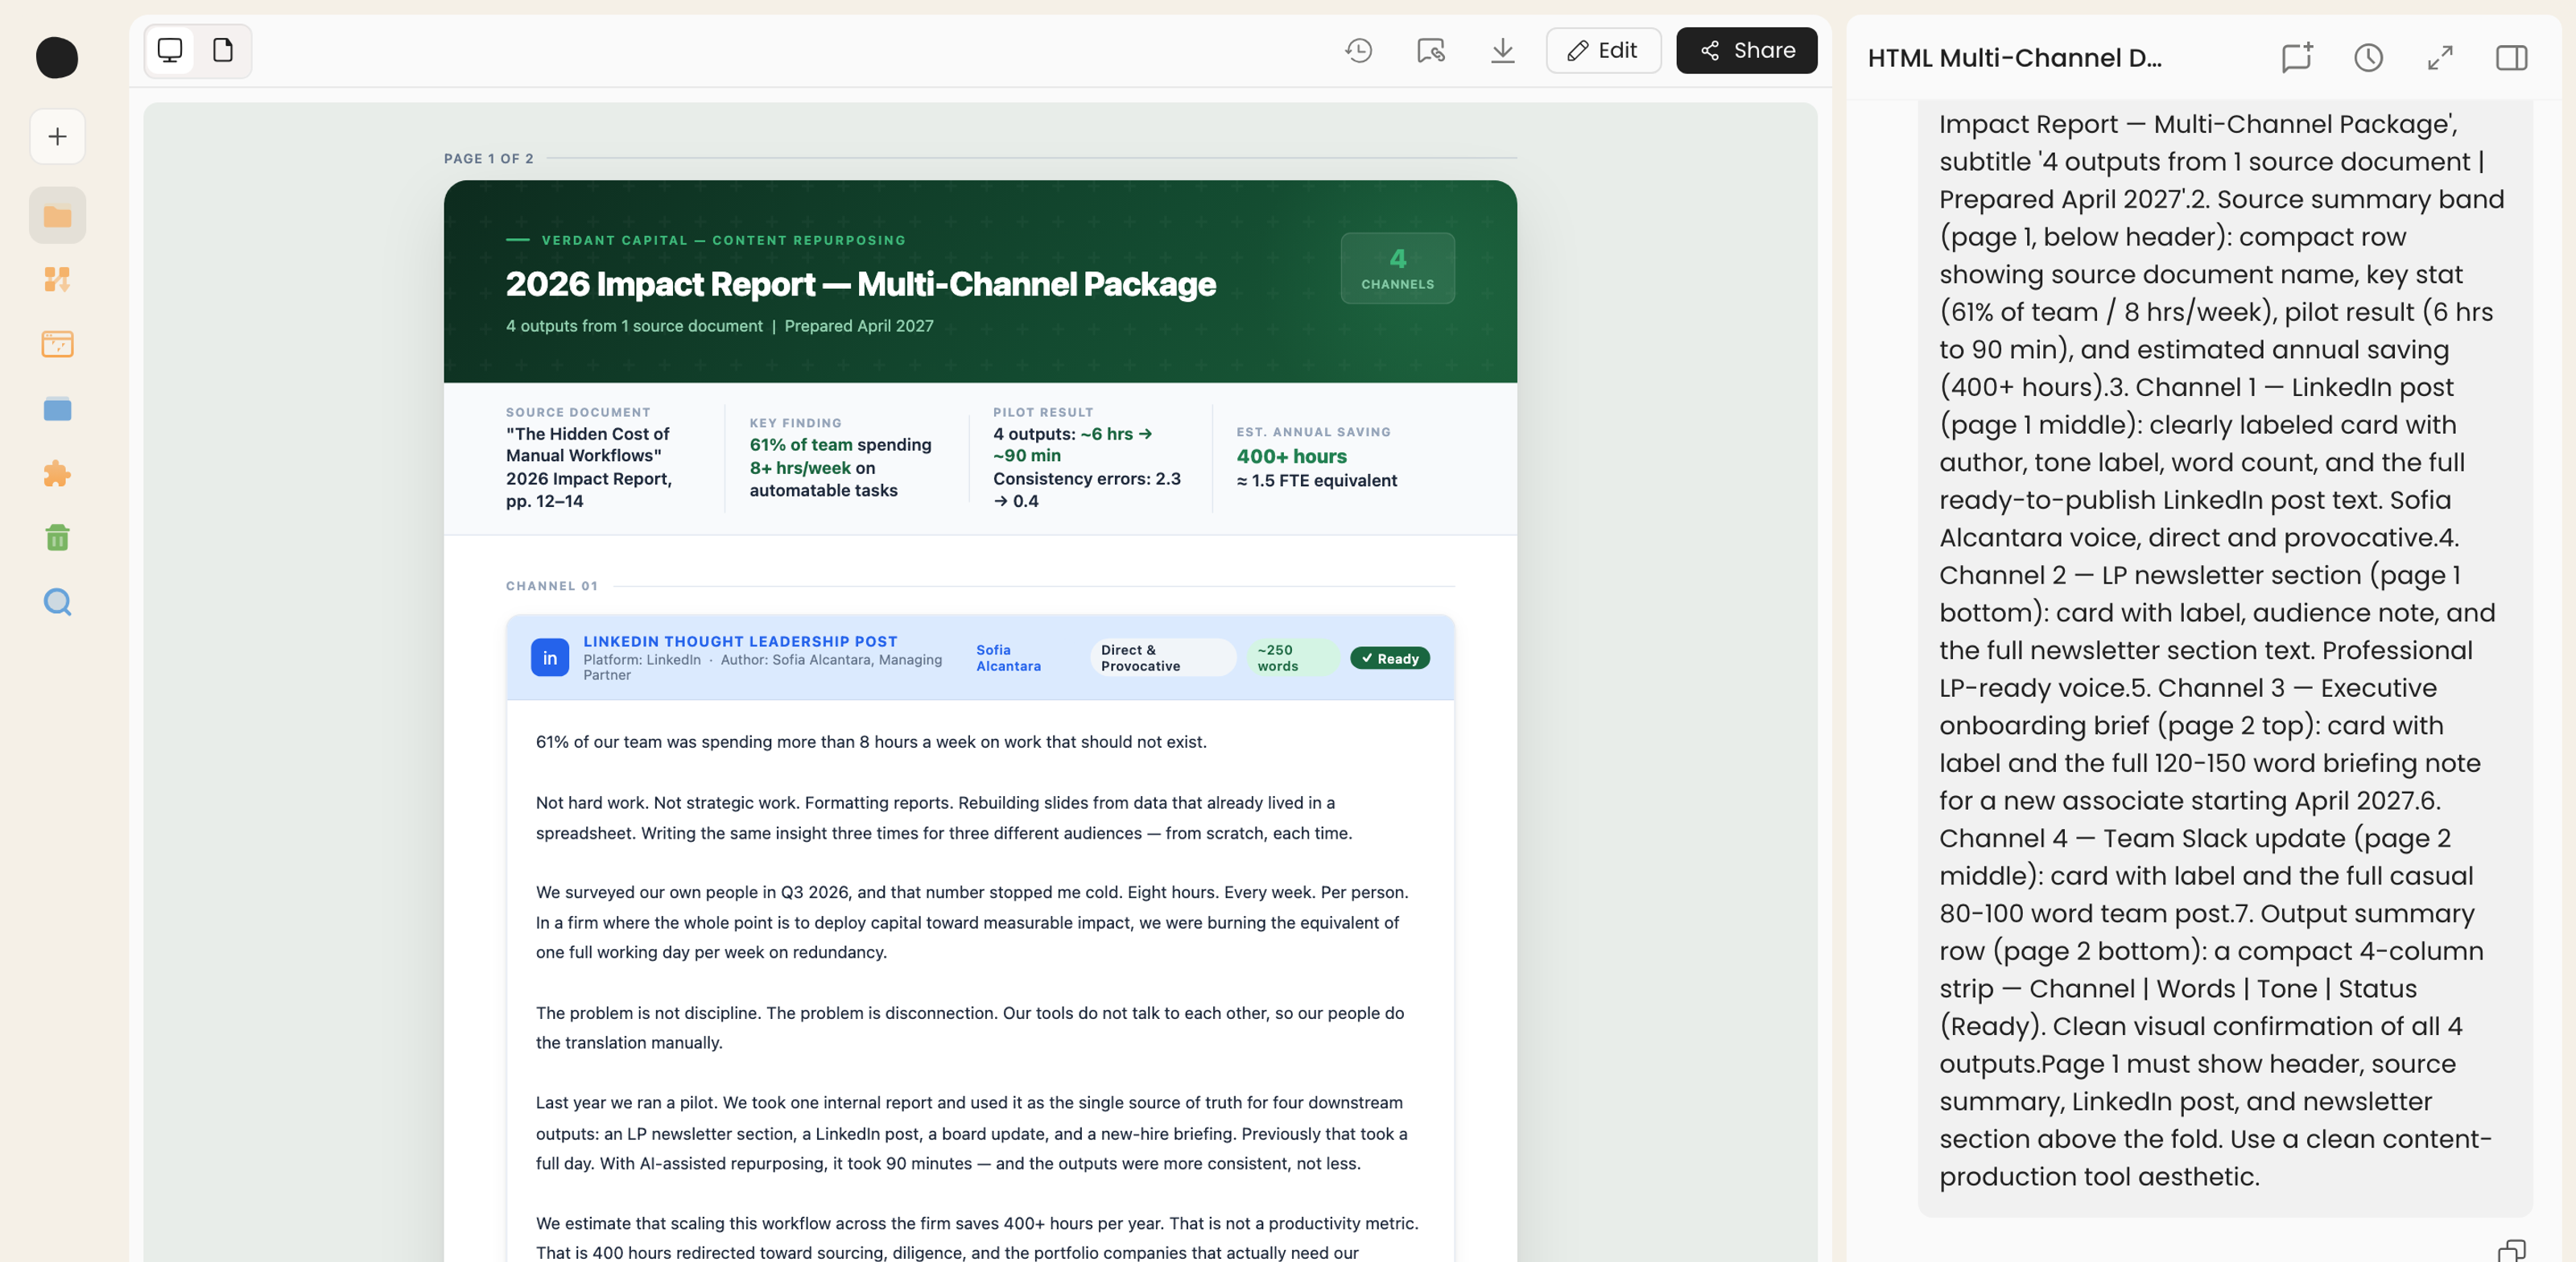Click 'VERDANT CAPITAL — CONTENT REPURPOSING' header text

click(723, 240)
